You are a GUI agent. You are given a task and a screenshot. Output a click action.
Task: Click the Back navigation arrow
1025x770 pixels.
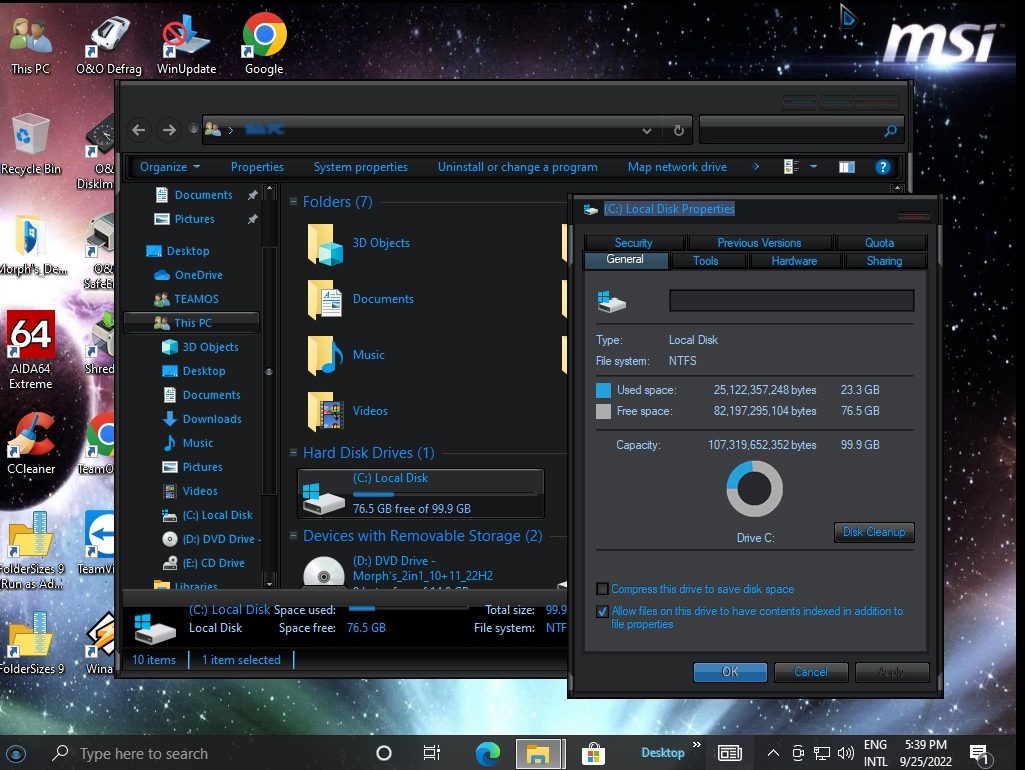point(139,130)
